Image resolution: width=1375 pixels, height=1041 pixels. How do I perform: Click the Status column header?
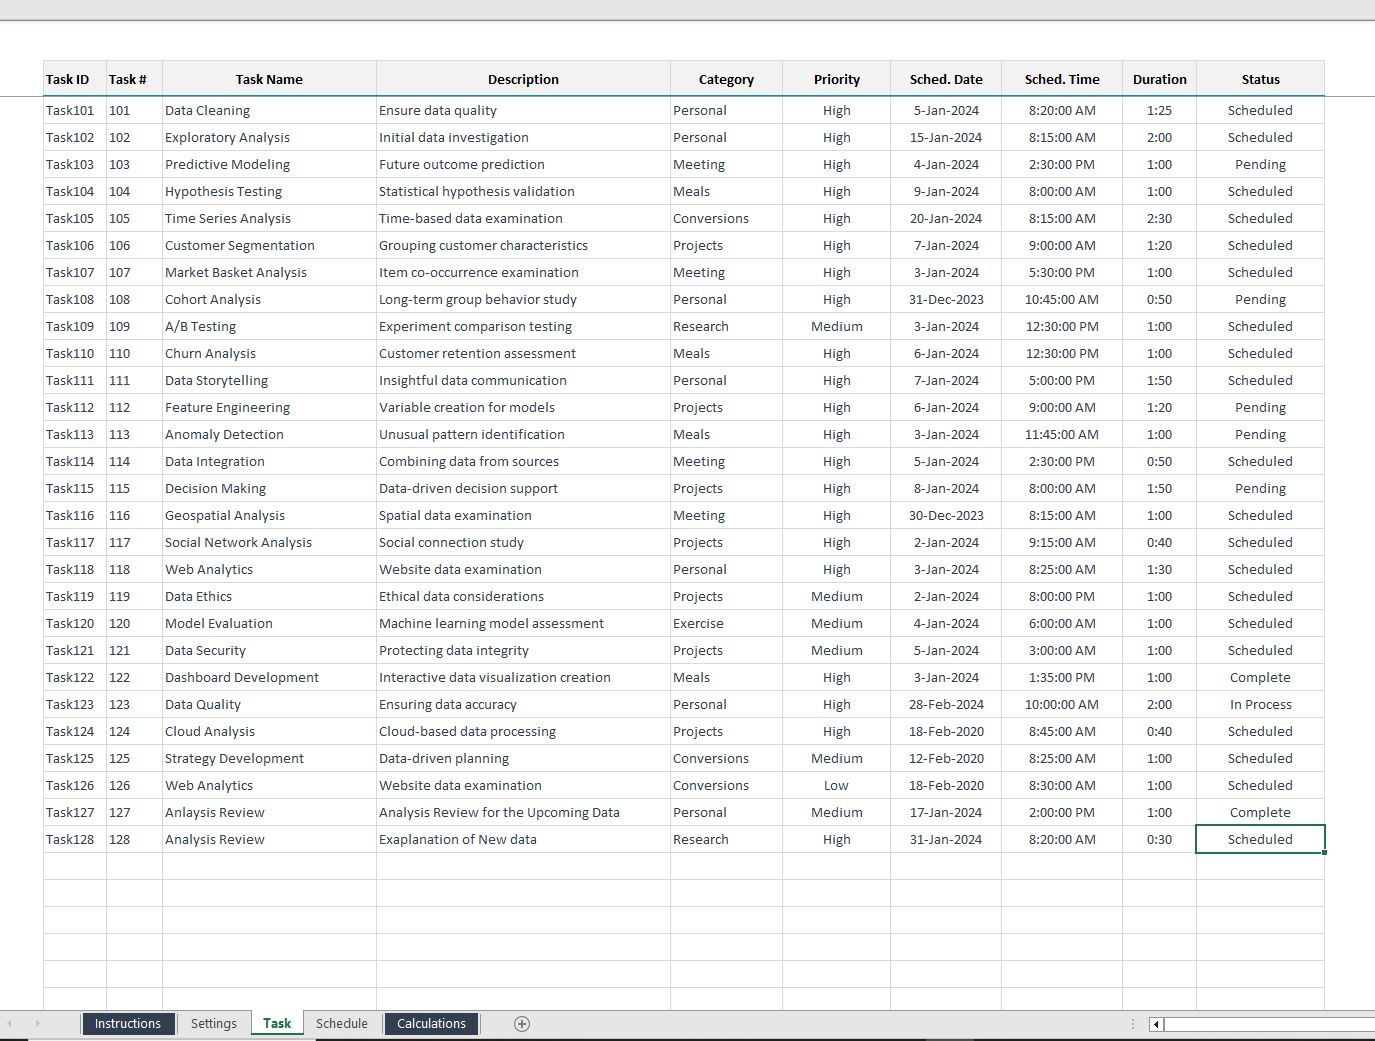tap(1260, 79)
